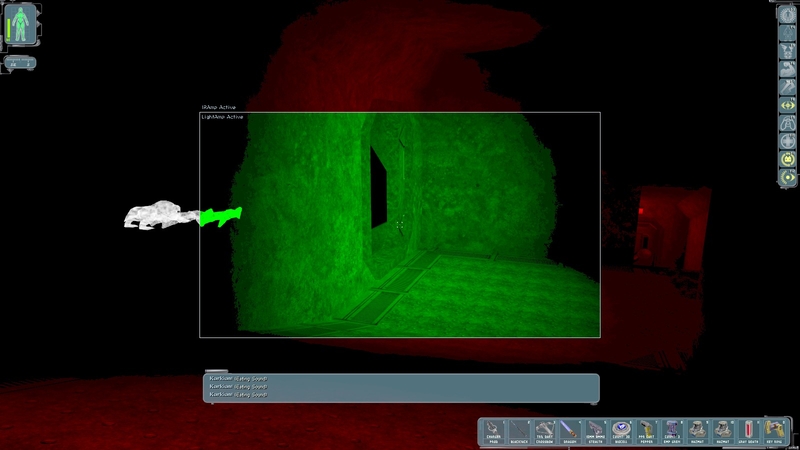The image size is (800, 450).
Task: Select the Stealth pistol belt slot
Action: pos(595,432)
